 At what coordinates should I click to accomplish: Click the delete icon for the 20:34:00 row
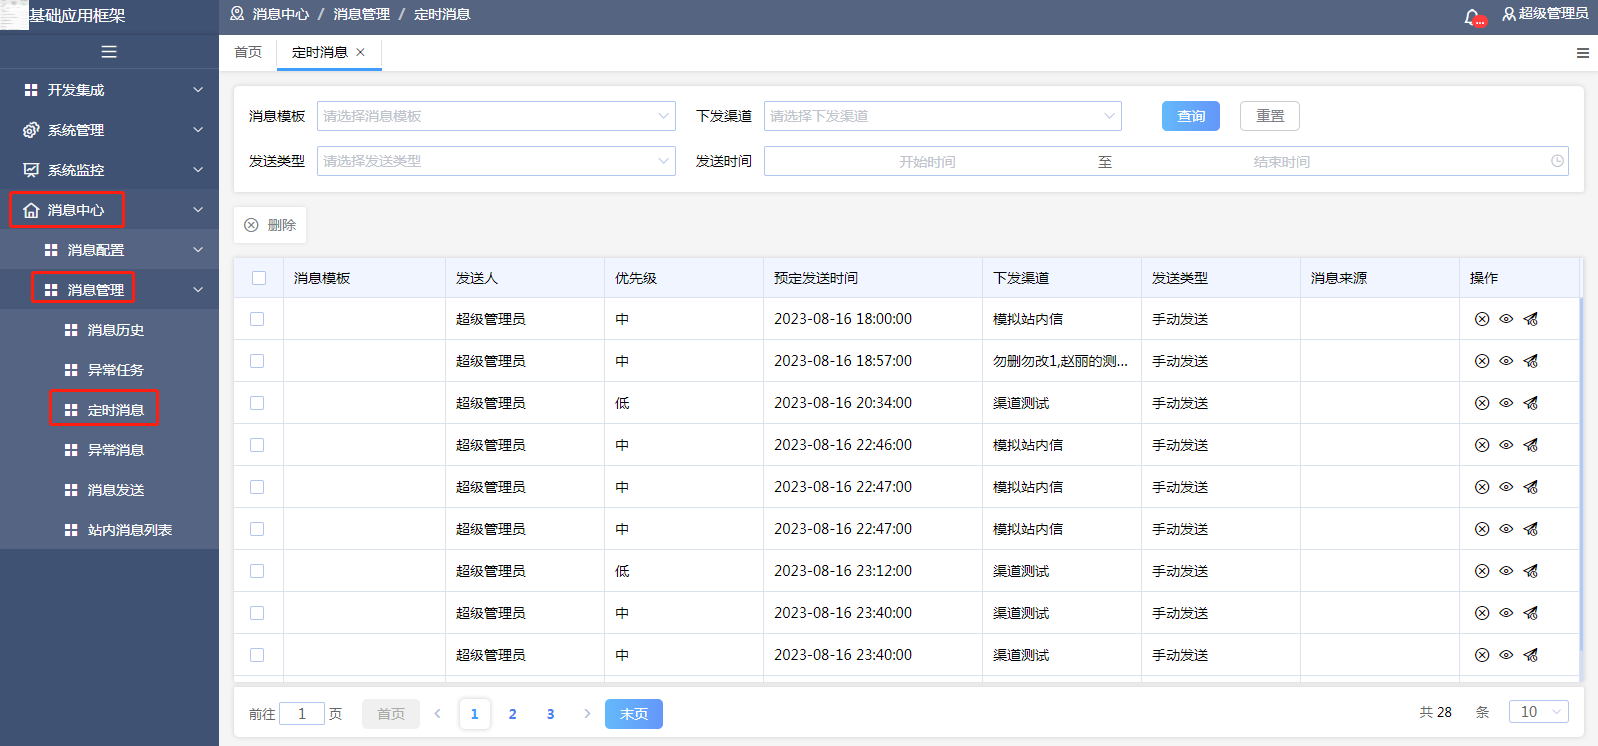click(1482, 403)
